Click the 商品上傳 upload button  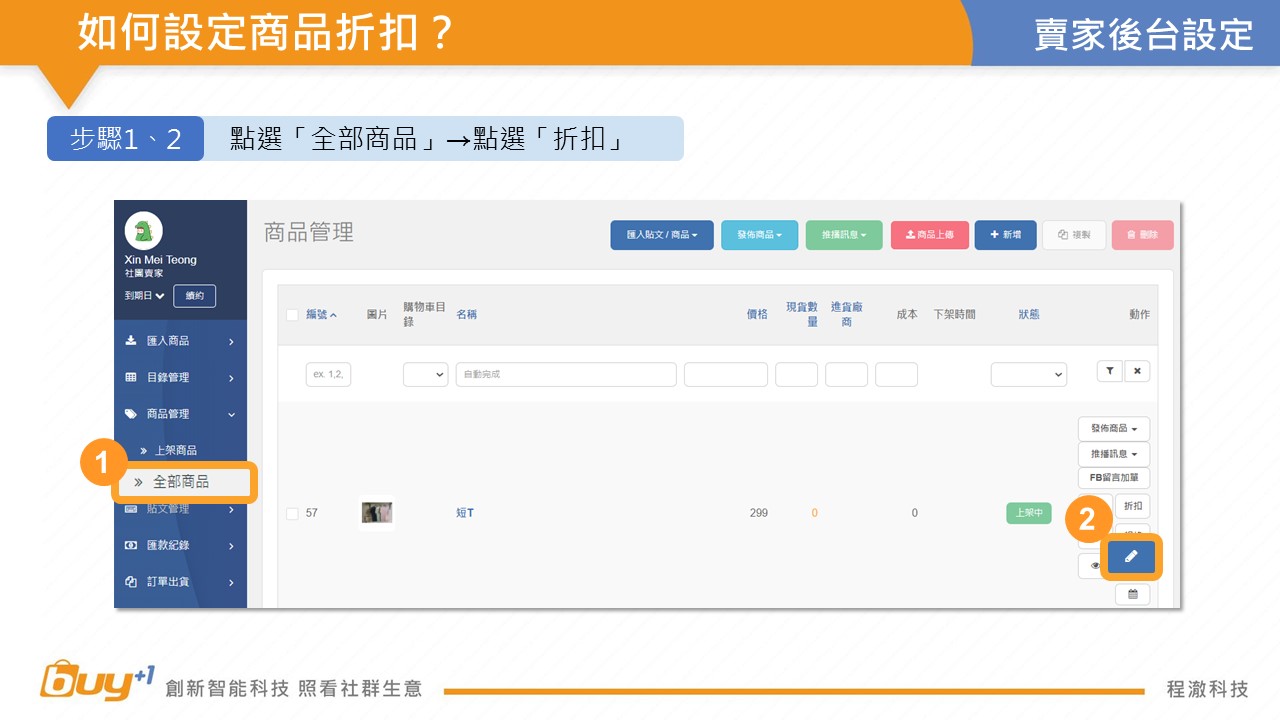(929, 235)
